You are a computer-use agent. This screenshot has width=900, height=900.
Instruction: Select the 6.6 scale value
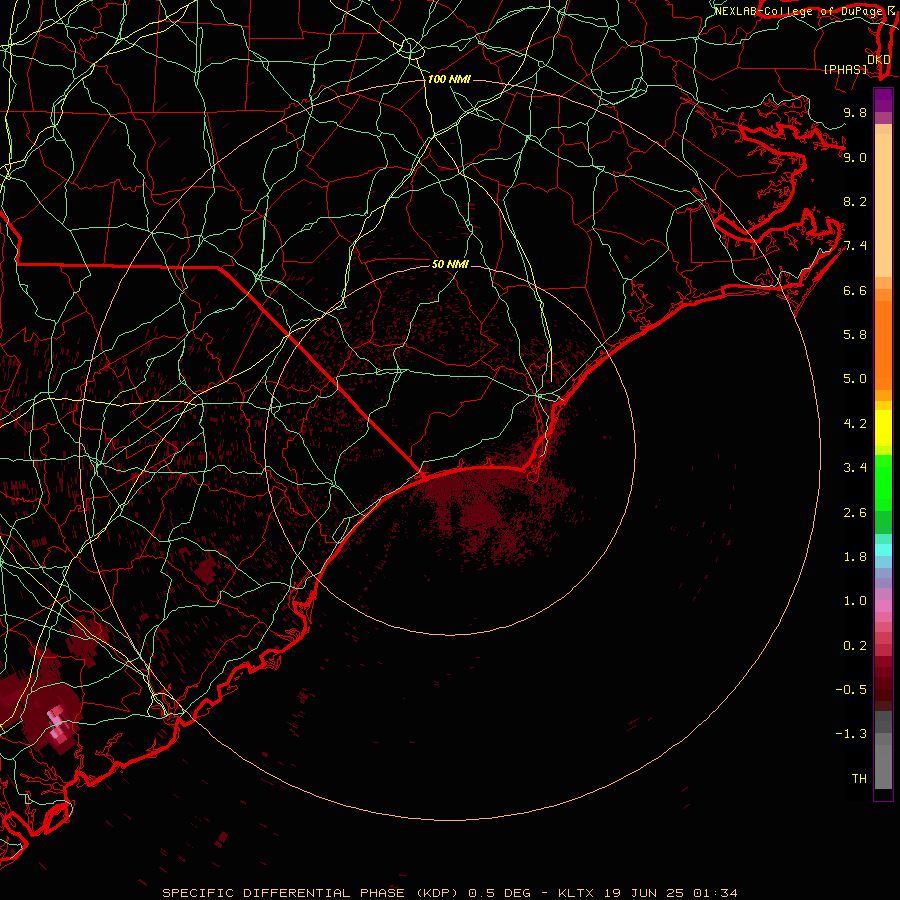pos(855,290)
